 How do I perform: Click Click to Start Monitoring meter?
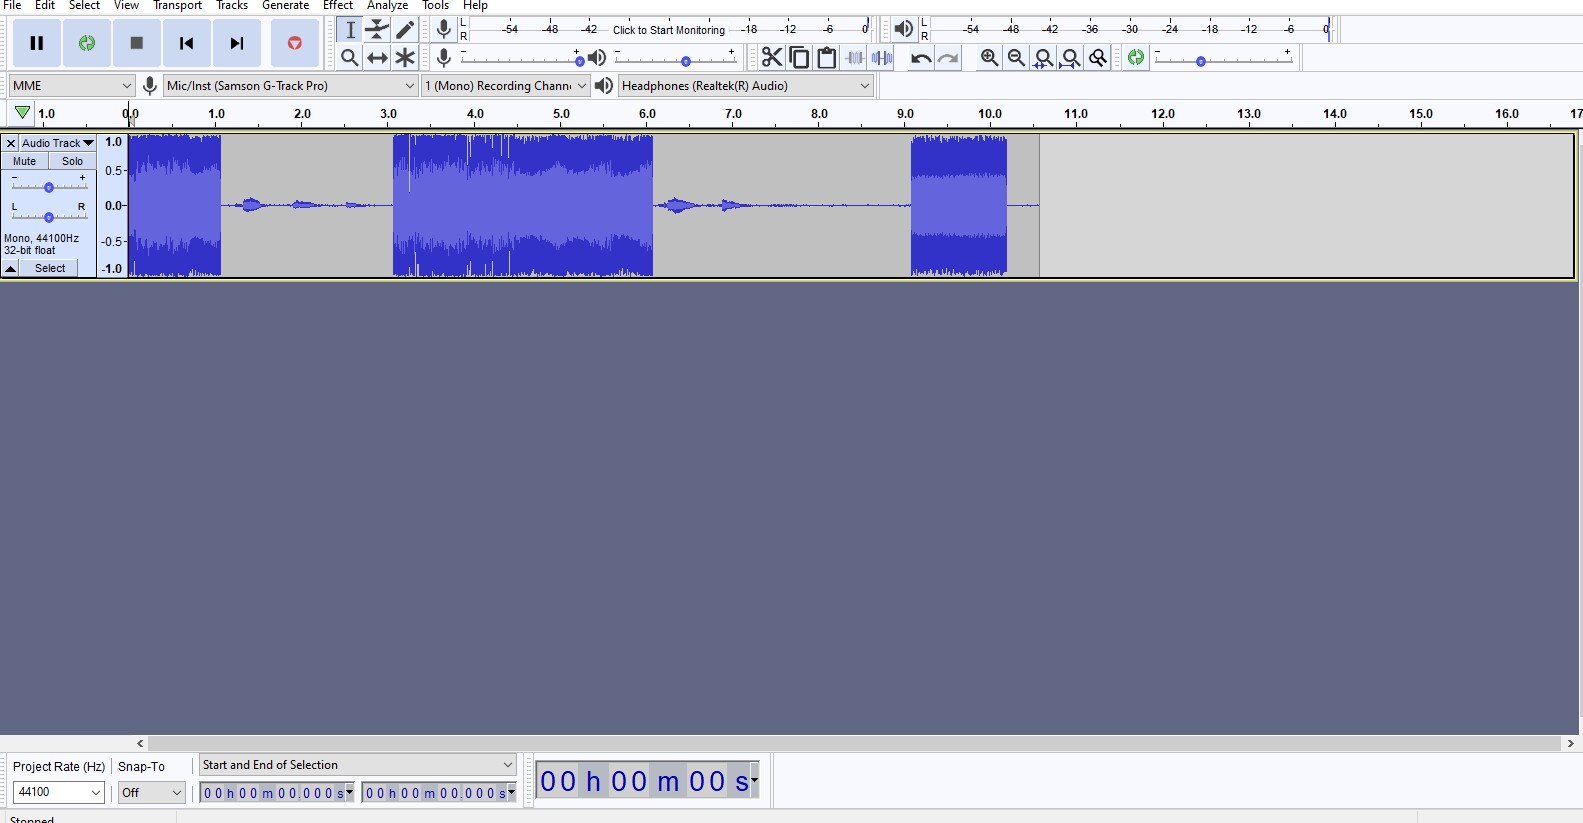click(669, 30)
